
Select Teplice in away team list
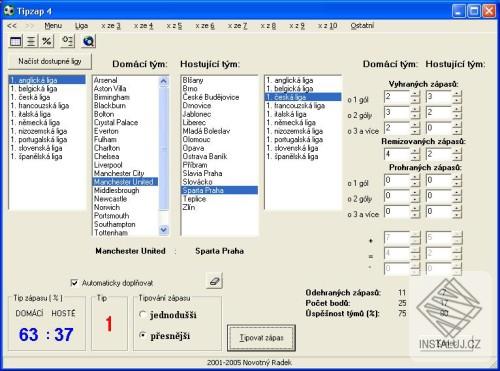click(219, 199)
